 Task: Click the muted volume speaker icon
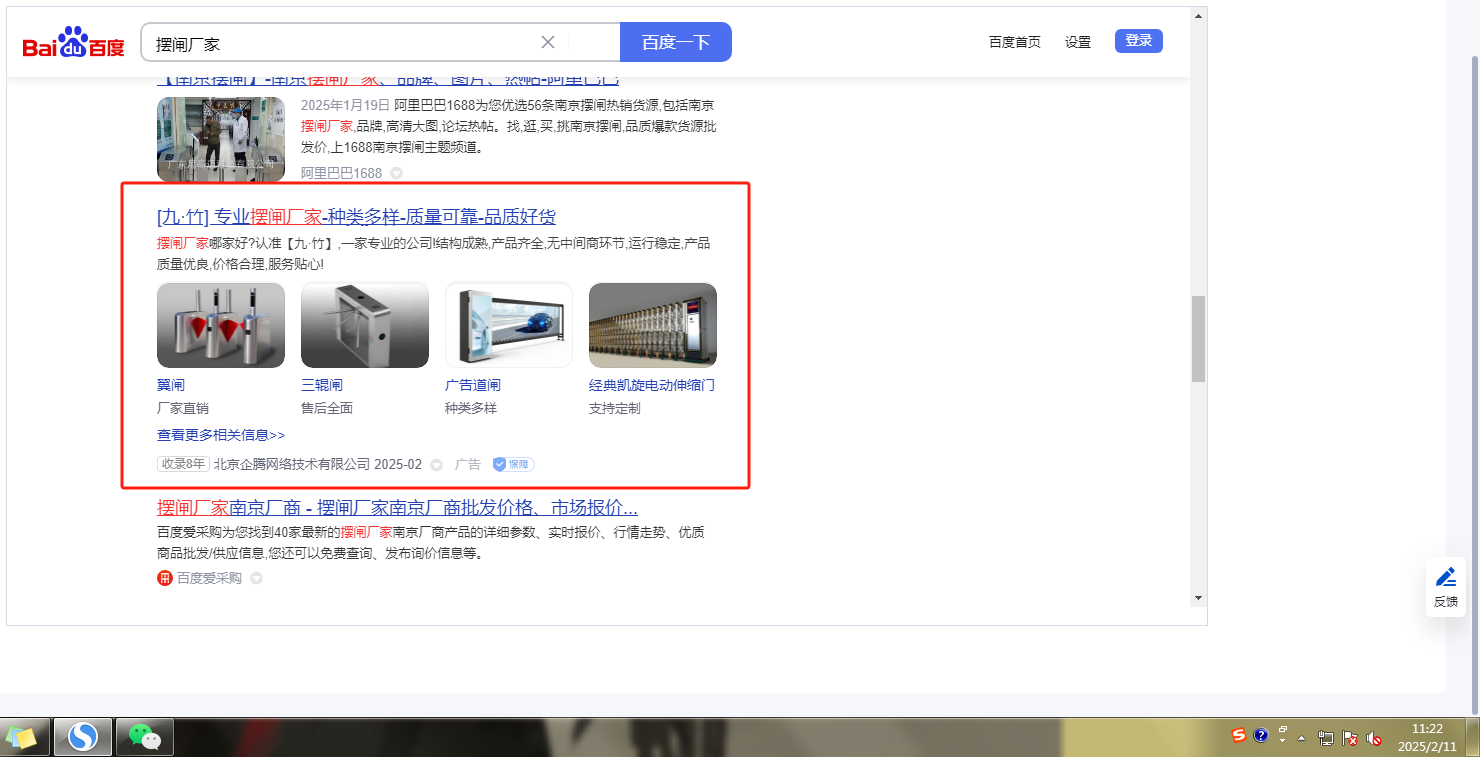click(1374, 739)
